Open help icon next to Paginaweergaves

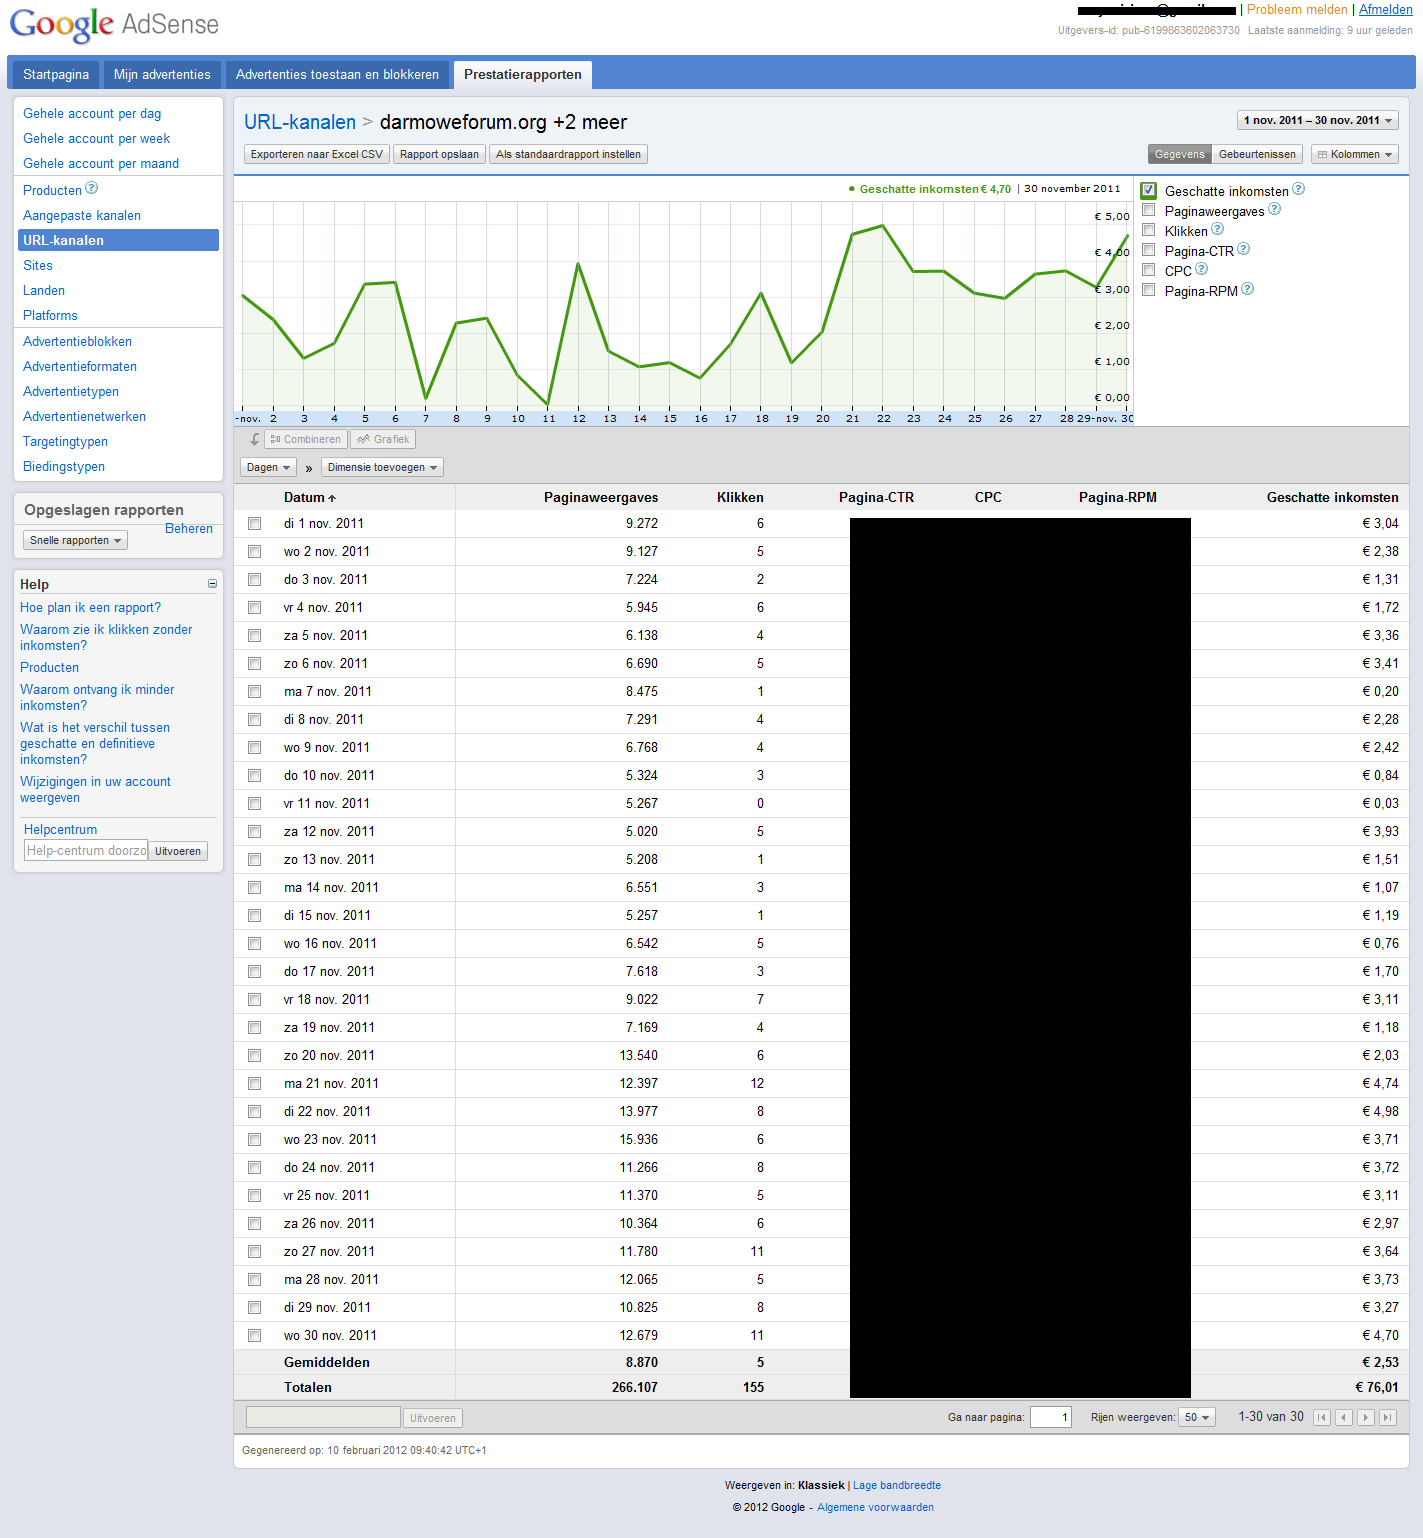point(1274,209)
